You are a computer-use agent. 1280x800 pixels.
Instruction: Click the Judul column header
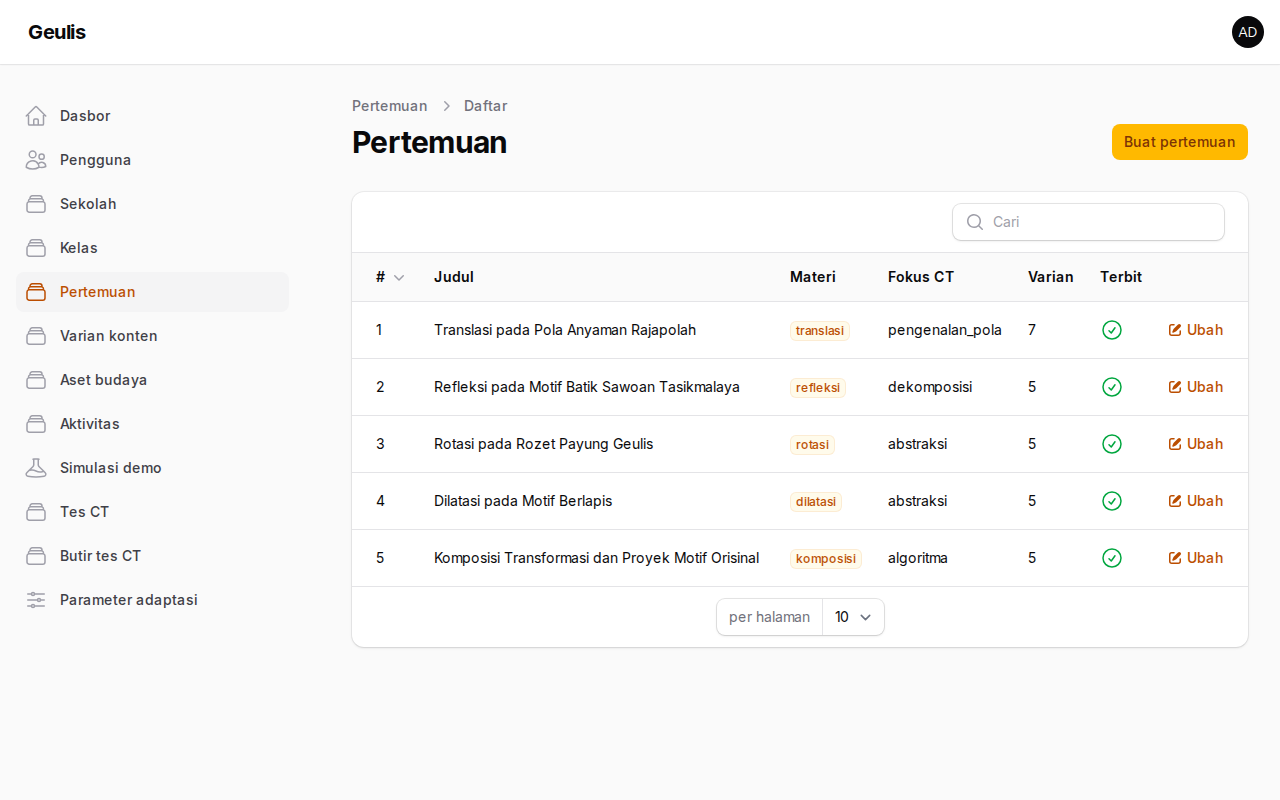click(454, 277)
